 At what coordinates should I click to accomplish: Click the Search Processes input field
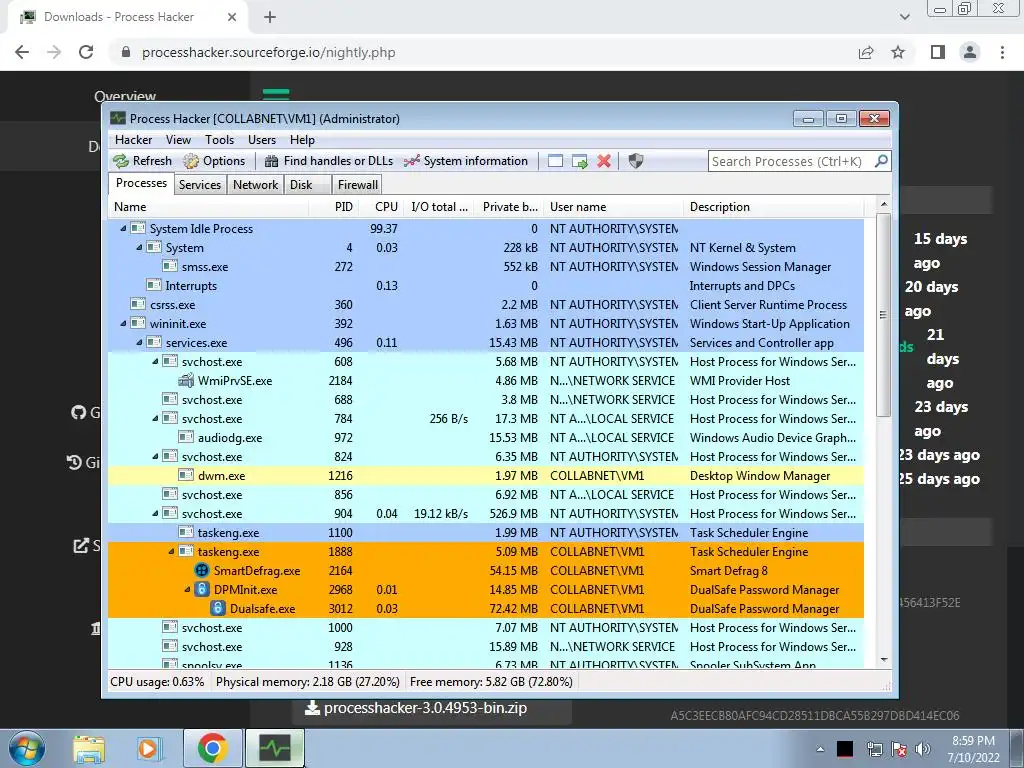(790, 161)
